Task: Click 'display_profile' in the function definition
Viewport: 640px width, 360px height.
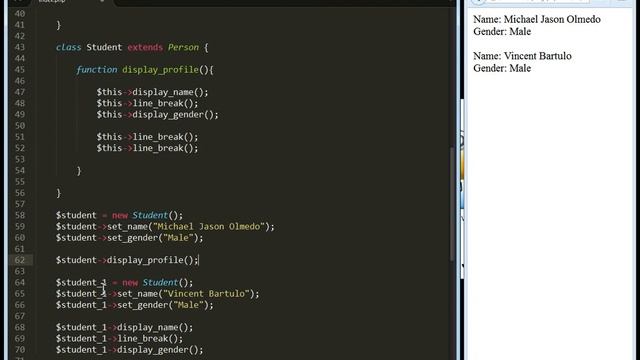Action: pyautogui.click(x=160, y=70)
